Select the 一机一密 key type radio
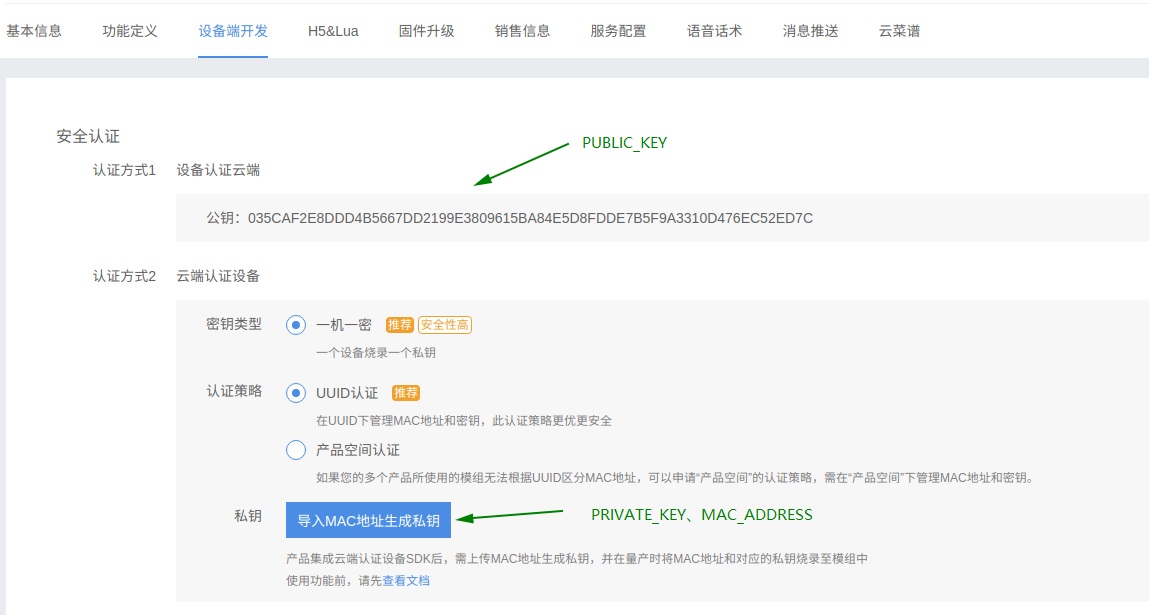This screenshot has width=1149, height=615. pos(296,325)
